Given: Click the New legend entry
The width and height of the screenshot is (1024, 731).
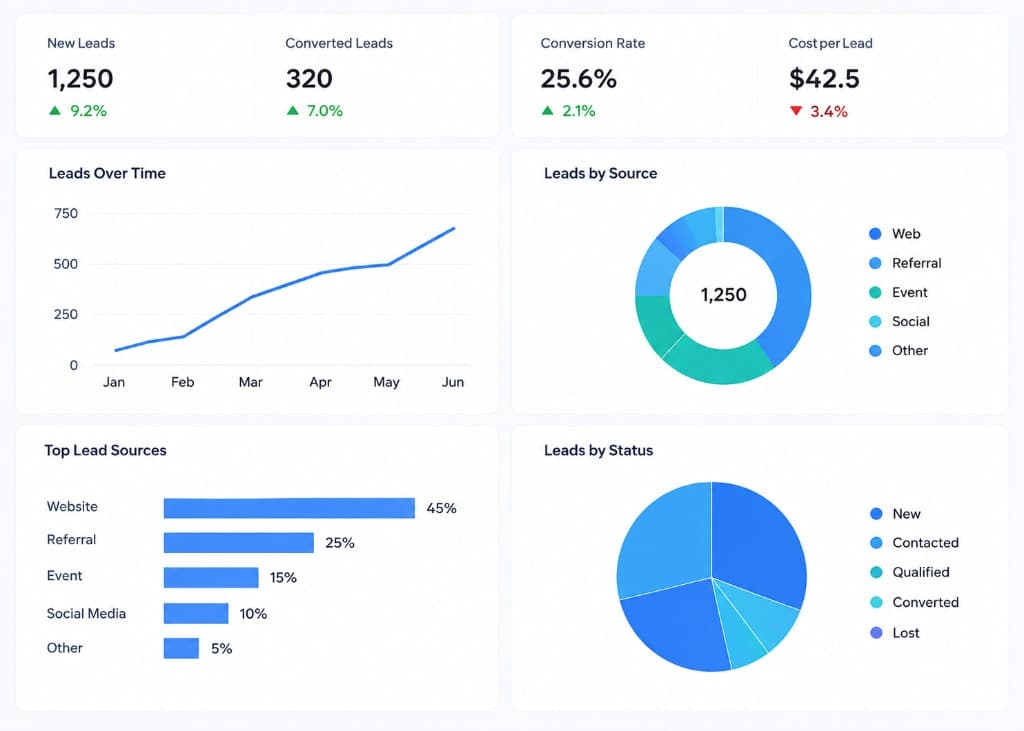Looking at the screenshot, I should coord(895,514).
